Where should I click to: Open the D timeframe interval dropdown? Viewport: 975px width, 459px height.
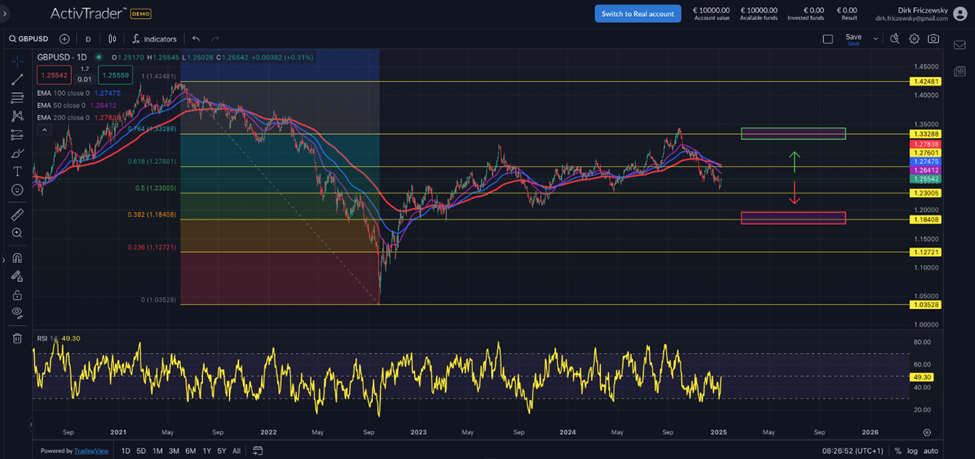coord(88,39)
